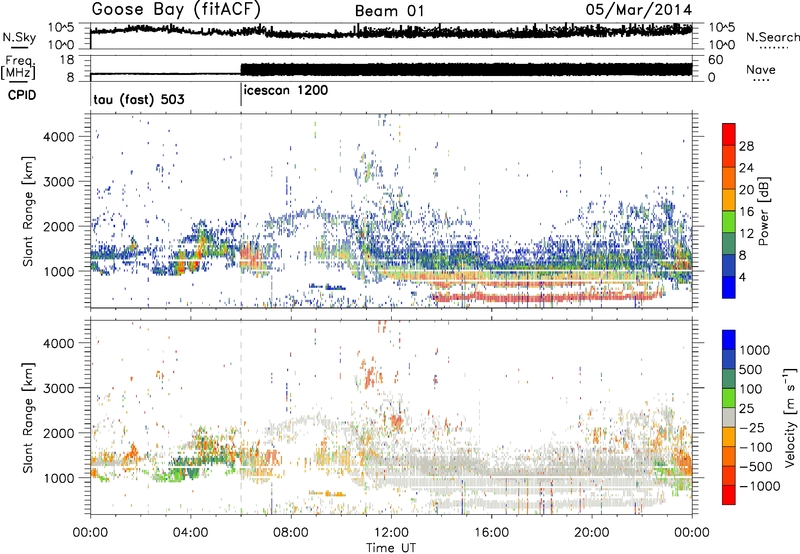The image size is (800, 554).
Task: Click the '1000' tick on Velocity colorbar
Action: [755, 350]
